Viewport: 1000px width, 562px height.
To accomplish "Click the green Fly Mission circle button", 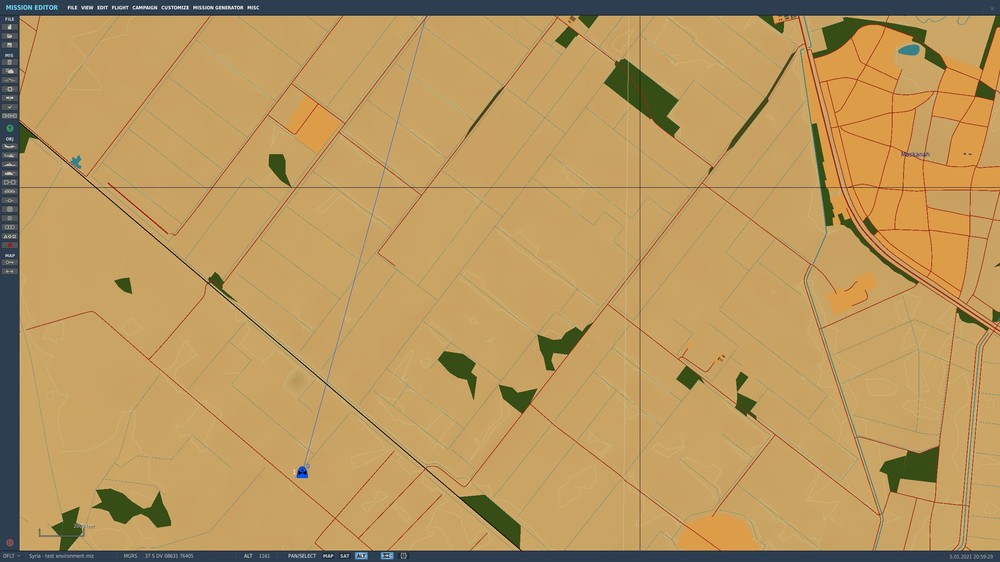I will (10, 128).
